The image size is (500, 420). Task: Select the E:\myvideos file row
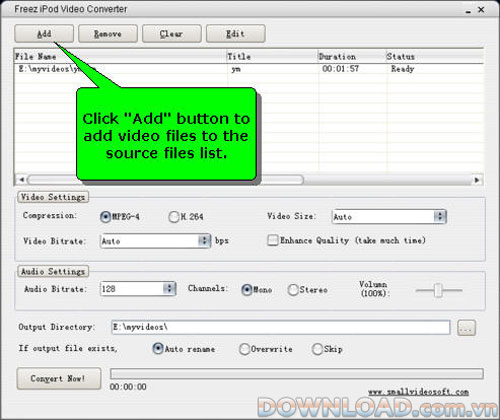[249, 69]
